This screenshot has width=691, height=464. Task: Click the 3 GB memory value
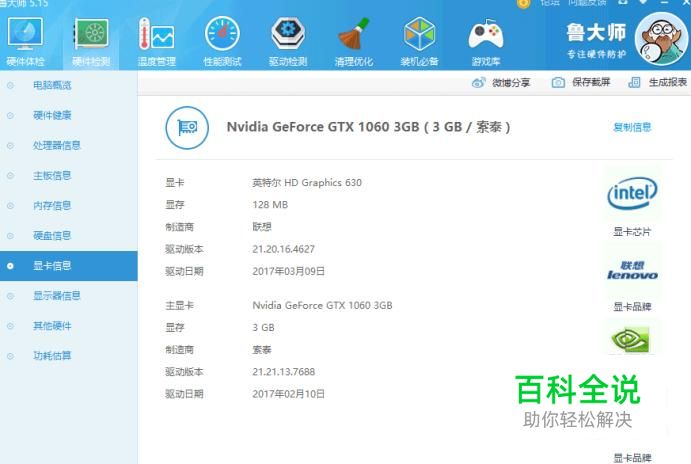pyautogui.click(x=264, y=327)
